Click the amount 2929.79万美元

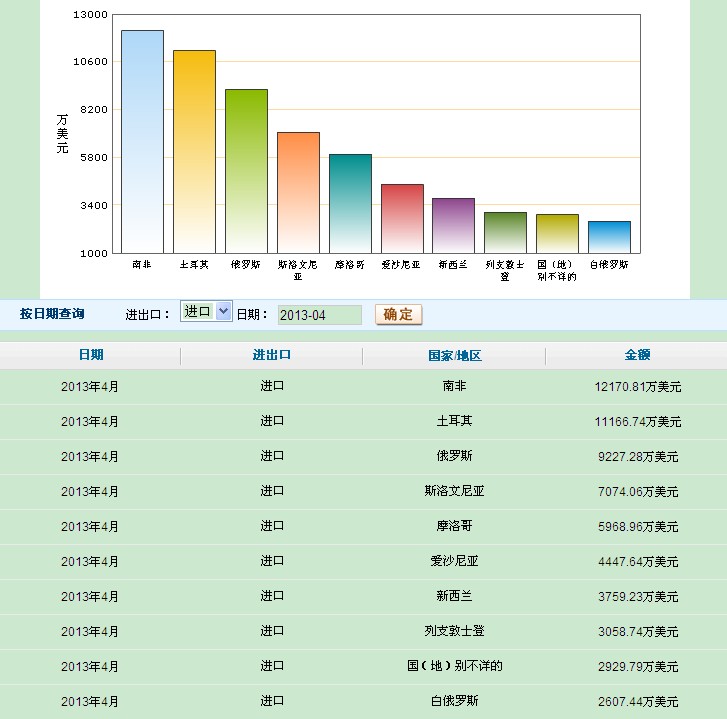tap(638, 667)
